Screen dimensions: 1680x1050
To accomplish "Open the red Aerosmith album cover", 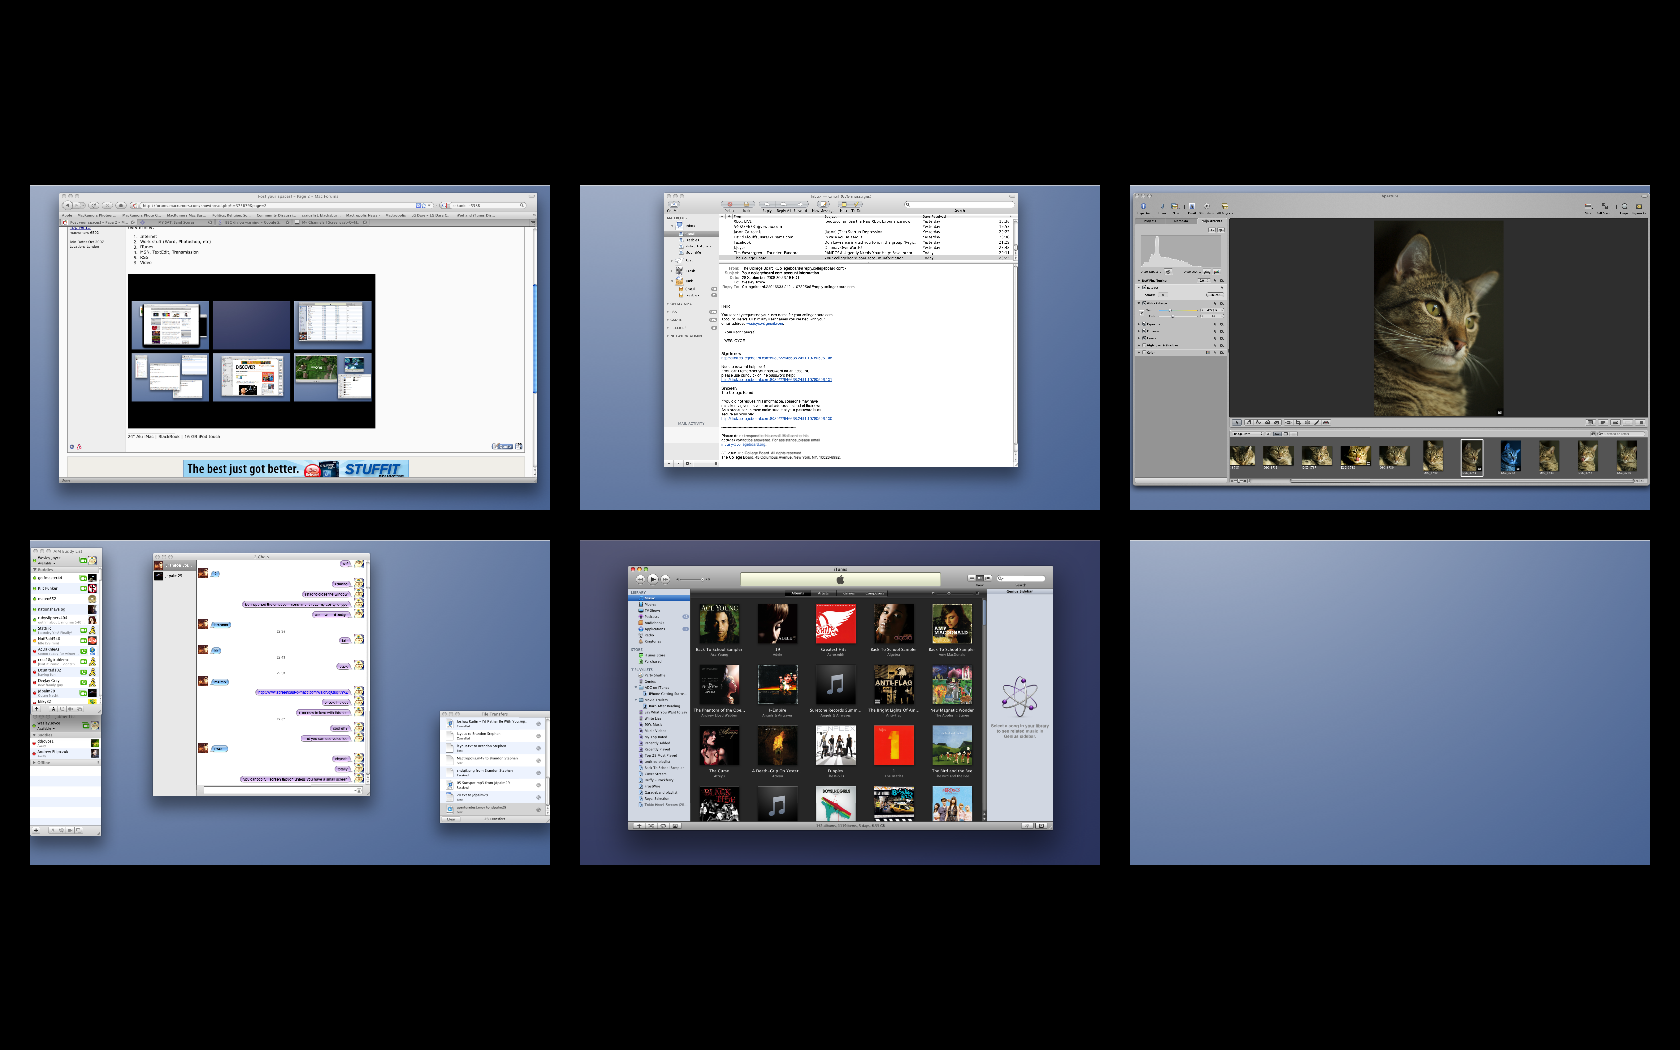I will pyautogui.click(x=836, y=624).
